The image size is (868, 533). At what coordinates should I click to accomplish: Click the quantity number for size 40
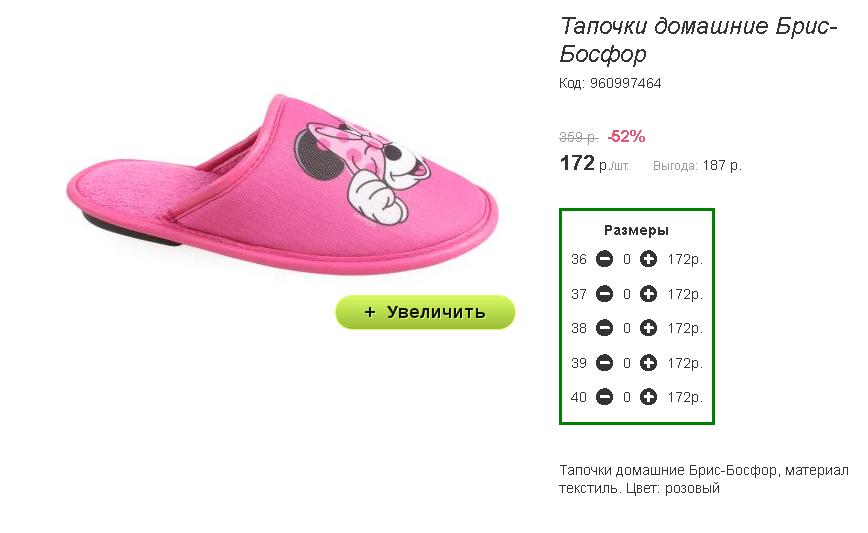(x=627, y=397)
